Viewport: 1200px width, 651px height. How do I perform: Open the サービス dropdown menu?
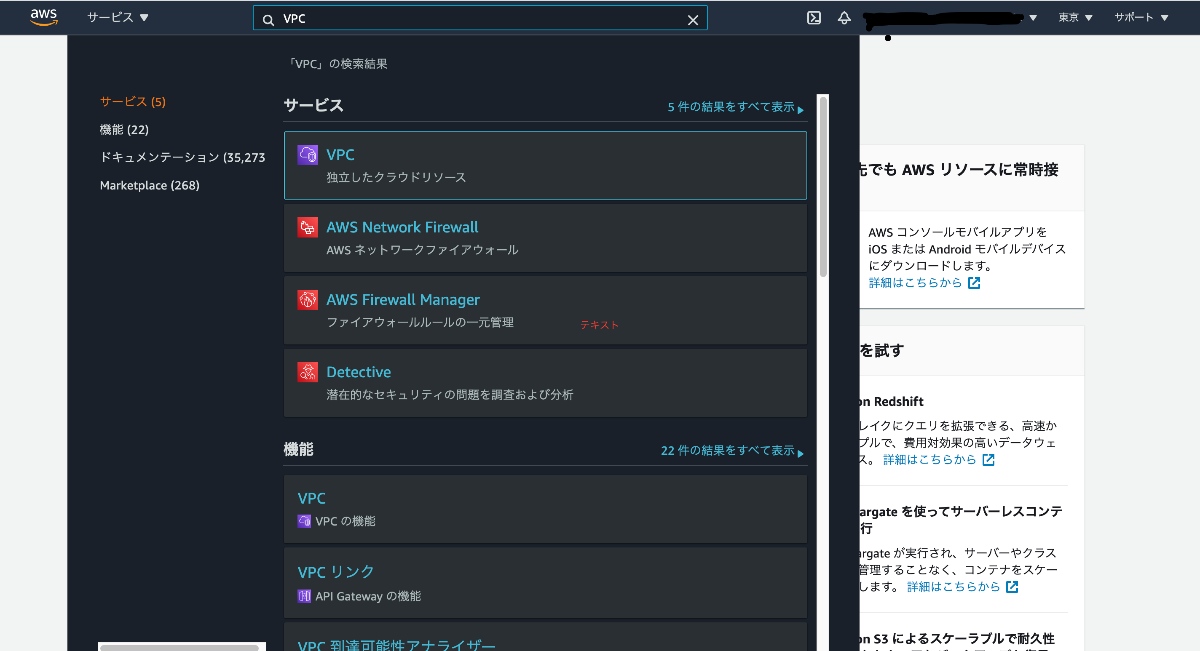coord(118,17)
